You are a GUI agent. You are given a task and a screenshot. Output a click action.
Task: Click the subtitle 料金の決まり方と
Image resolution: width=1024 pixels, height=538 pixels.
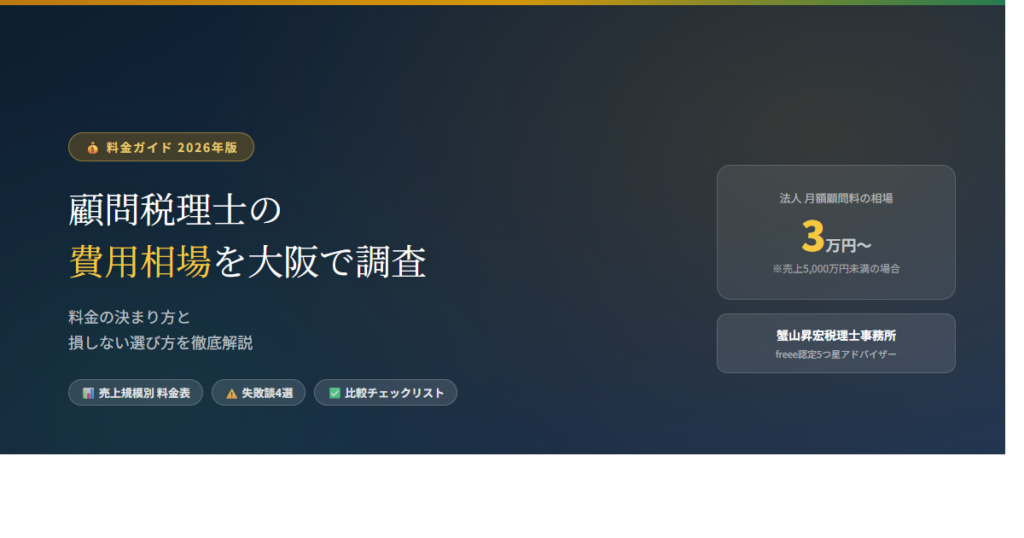pos(129,317)
